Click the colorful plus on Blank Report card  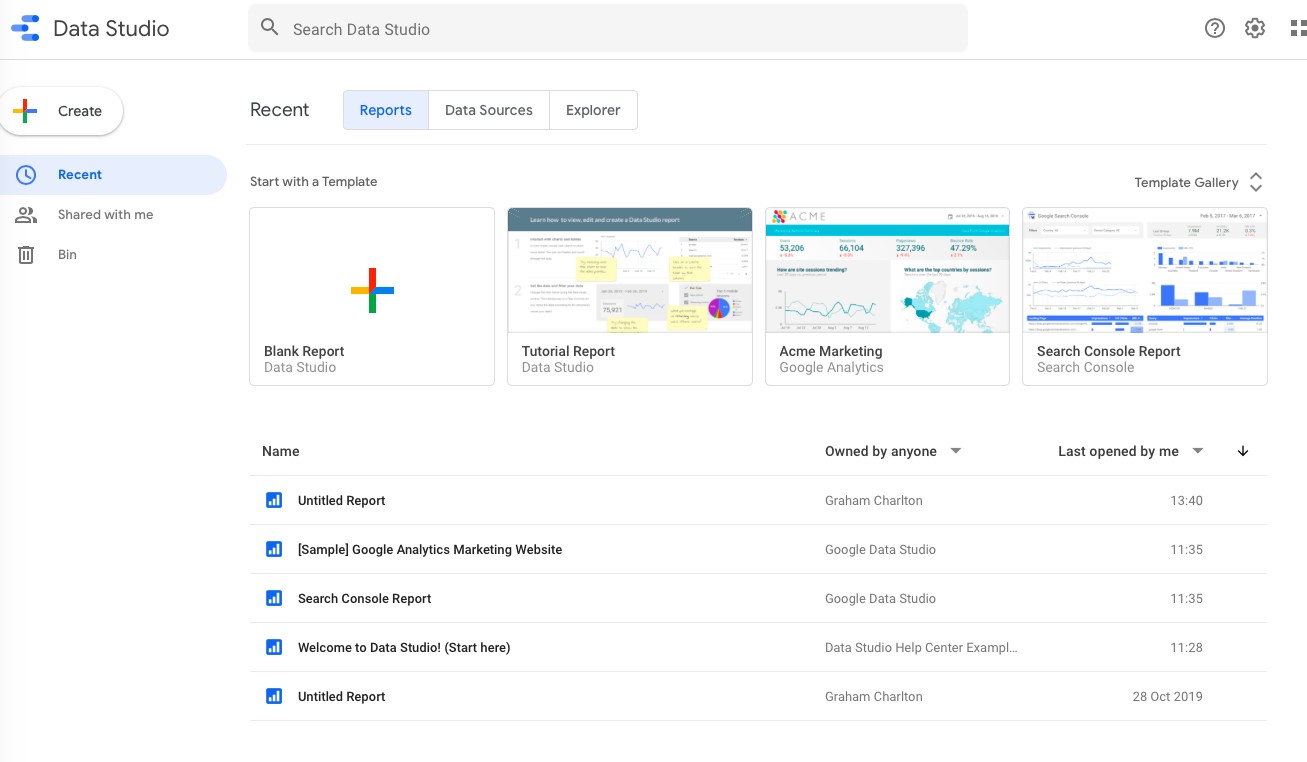(x=372, y=290)
